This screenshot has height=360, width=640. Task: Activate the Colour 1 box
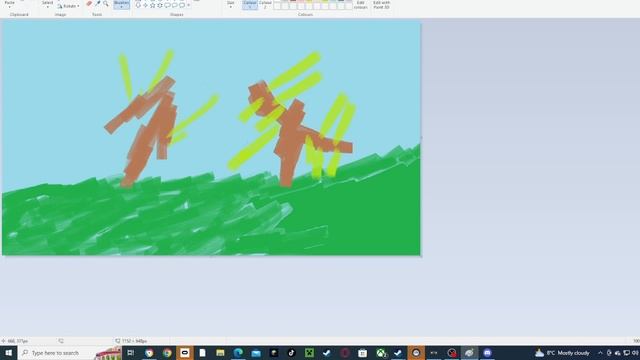point(250,4)
